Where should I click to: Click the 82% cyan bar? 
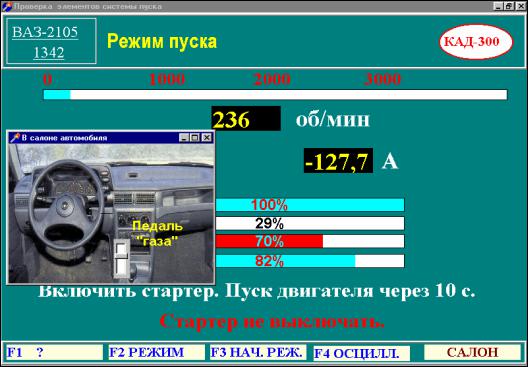coord(310,261)
